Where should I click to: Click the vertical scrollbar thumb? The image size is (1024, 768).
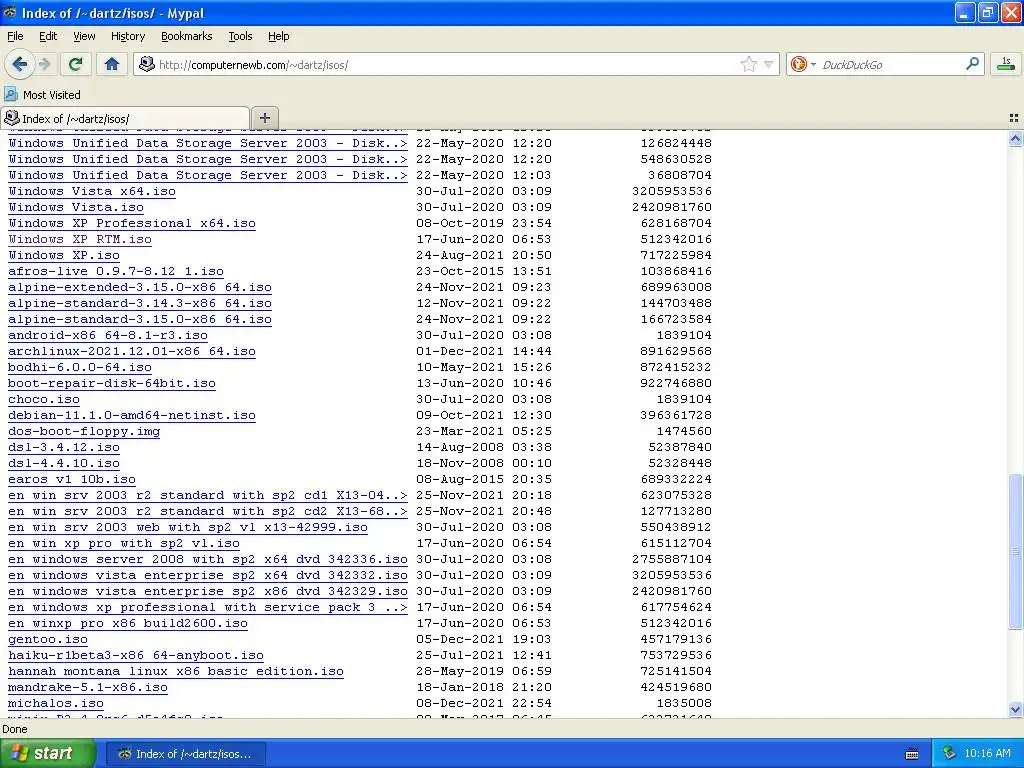(1015, 552)
